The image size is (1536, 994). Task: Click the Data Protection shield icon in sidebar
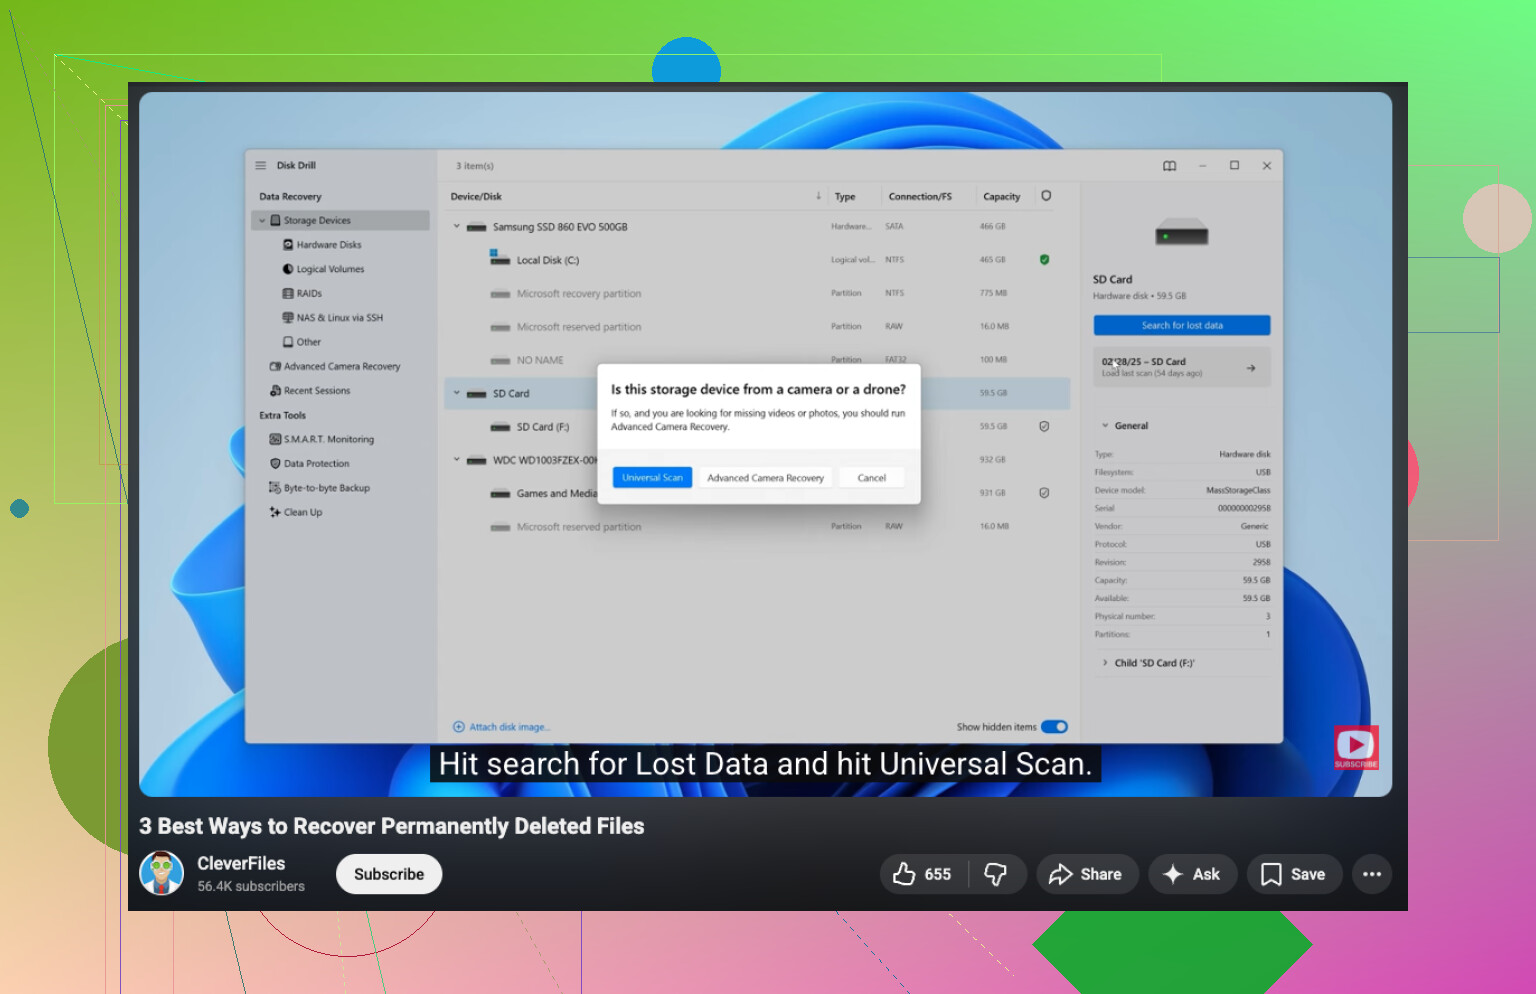point(275,464)
